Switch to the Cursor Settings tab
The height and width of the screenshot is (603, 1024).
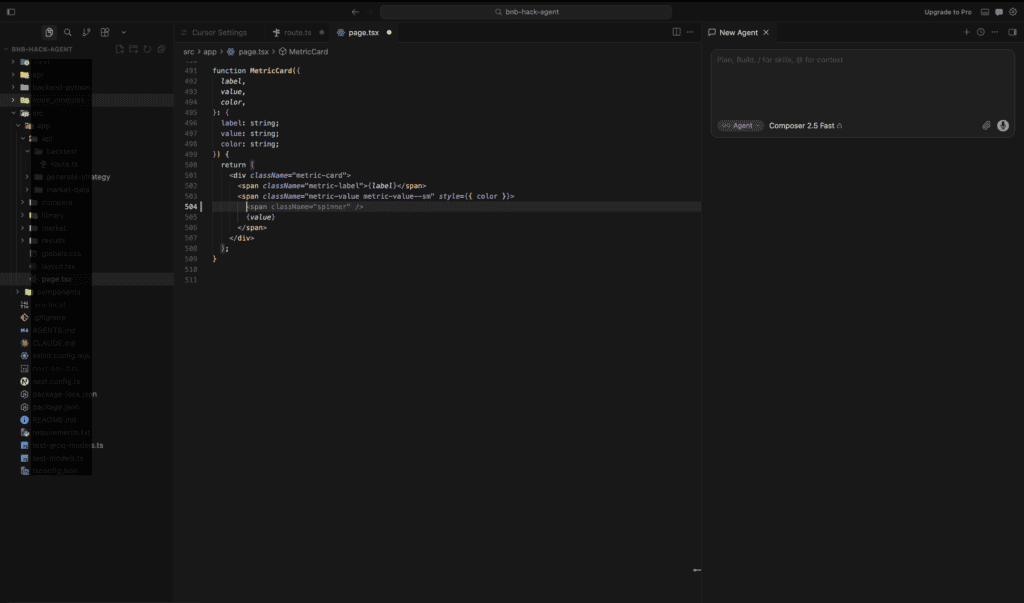click(x=219, y=32)
